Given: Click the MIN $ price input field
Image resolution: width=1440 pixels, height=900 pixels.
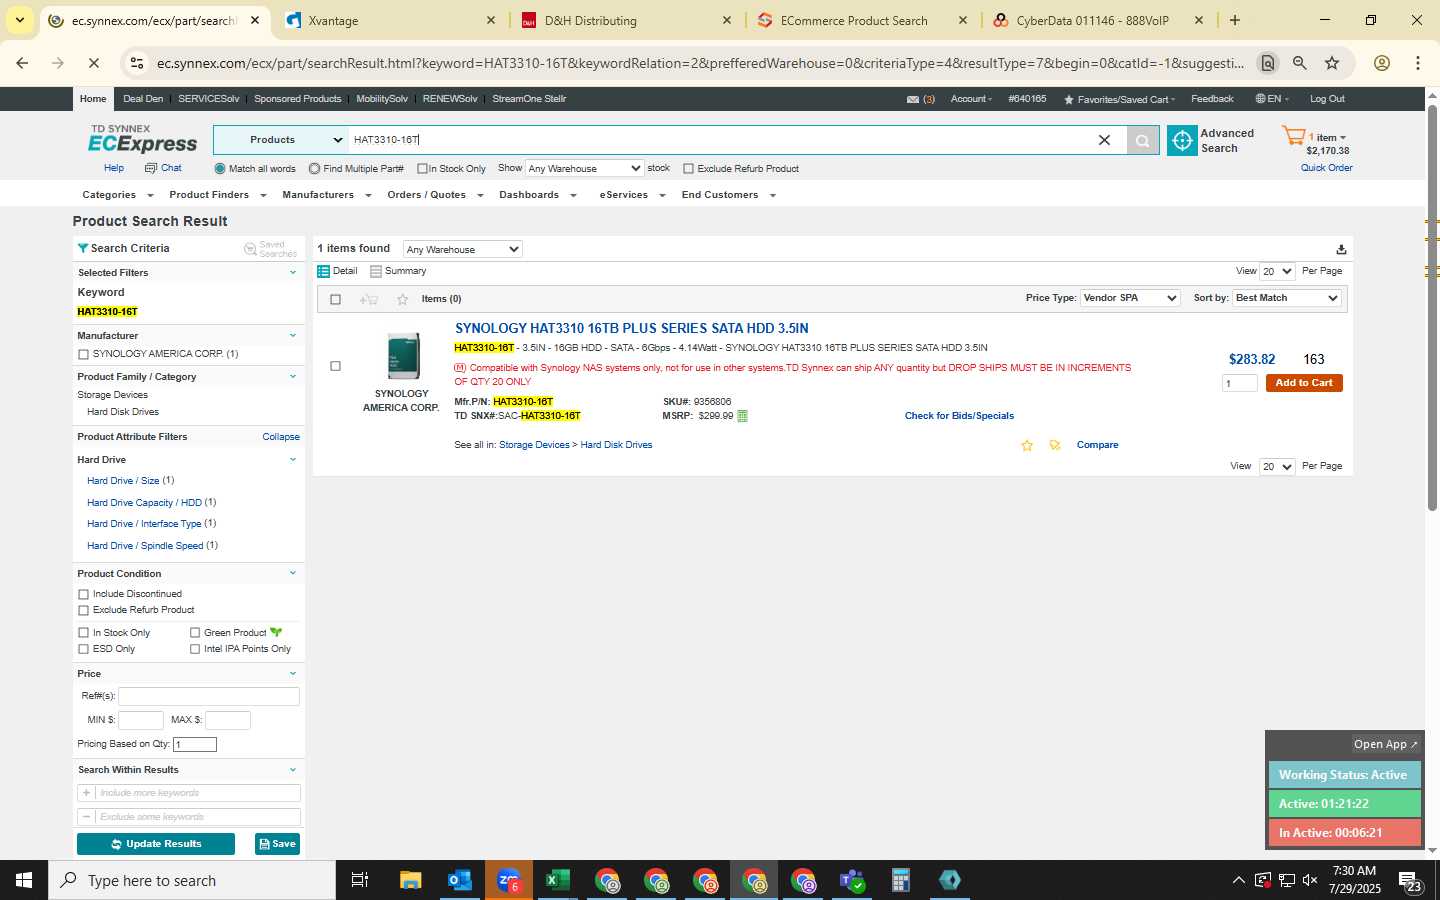Looking at the screenshot, I should 141,720.
